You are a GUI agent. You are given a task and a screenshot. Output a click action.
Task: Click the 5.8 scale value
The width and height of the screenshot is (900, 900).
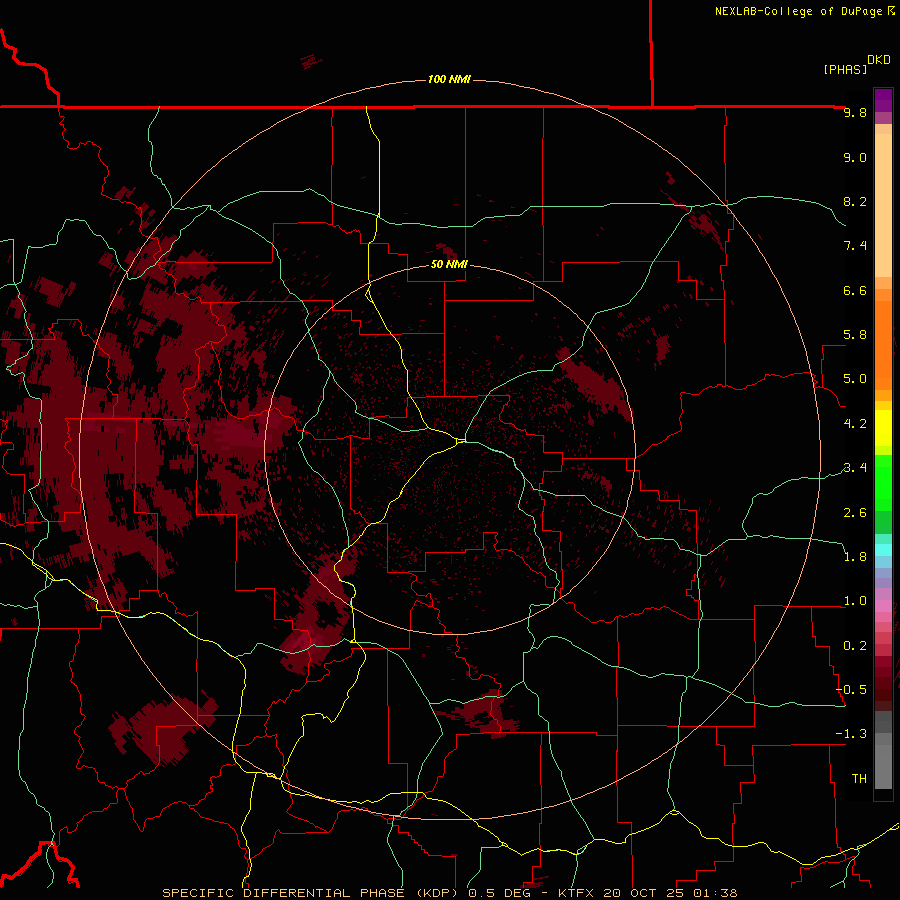click(x=855, y=335)
